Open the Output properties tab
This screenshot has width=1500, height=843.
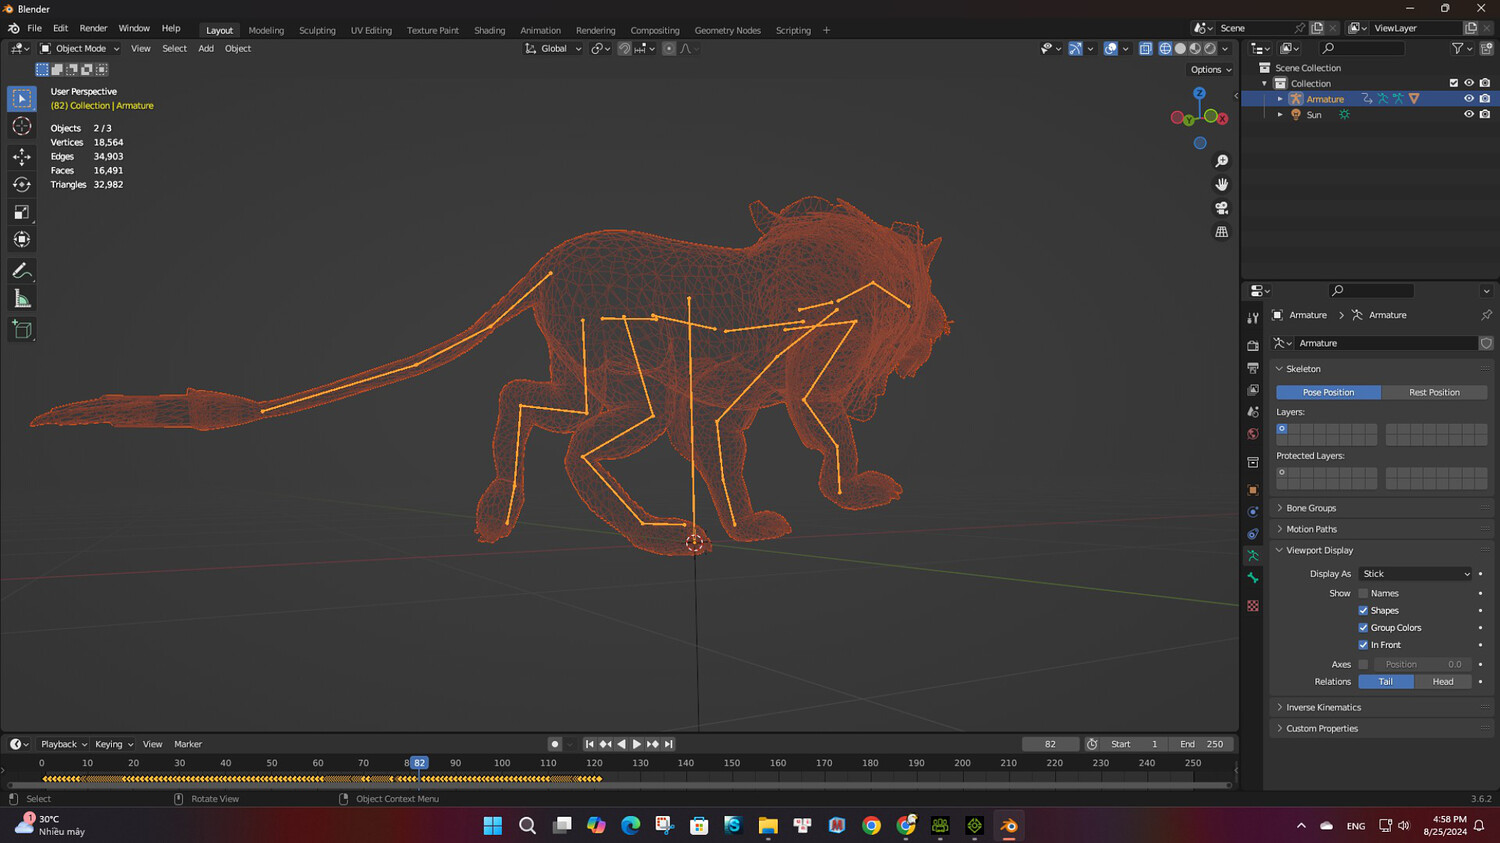tap(1253, 368)
